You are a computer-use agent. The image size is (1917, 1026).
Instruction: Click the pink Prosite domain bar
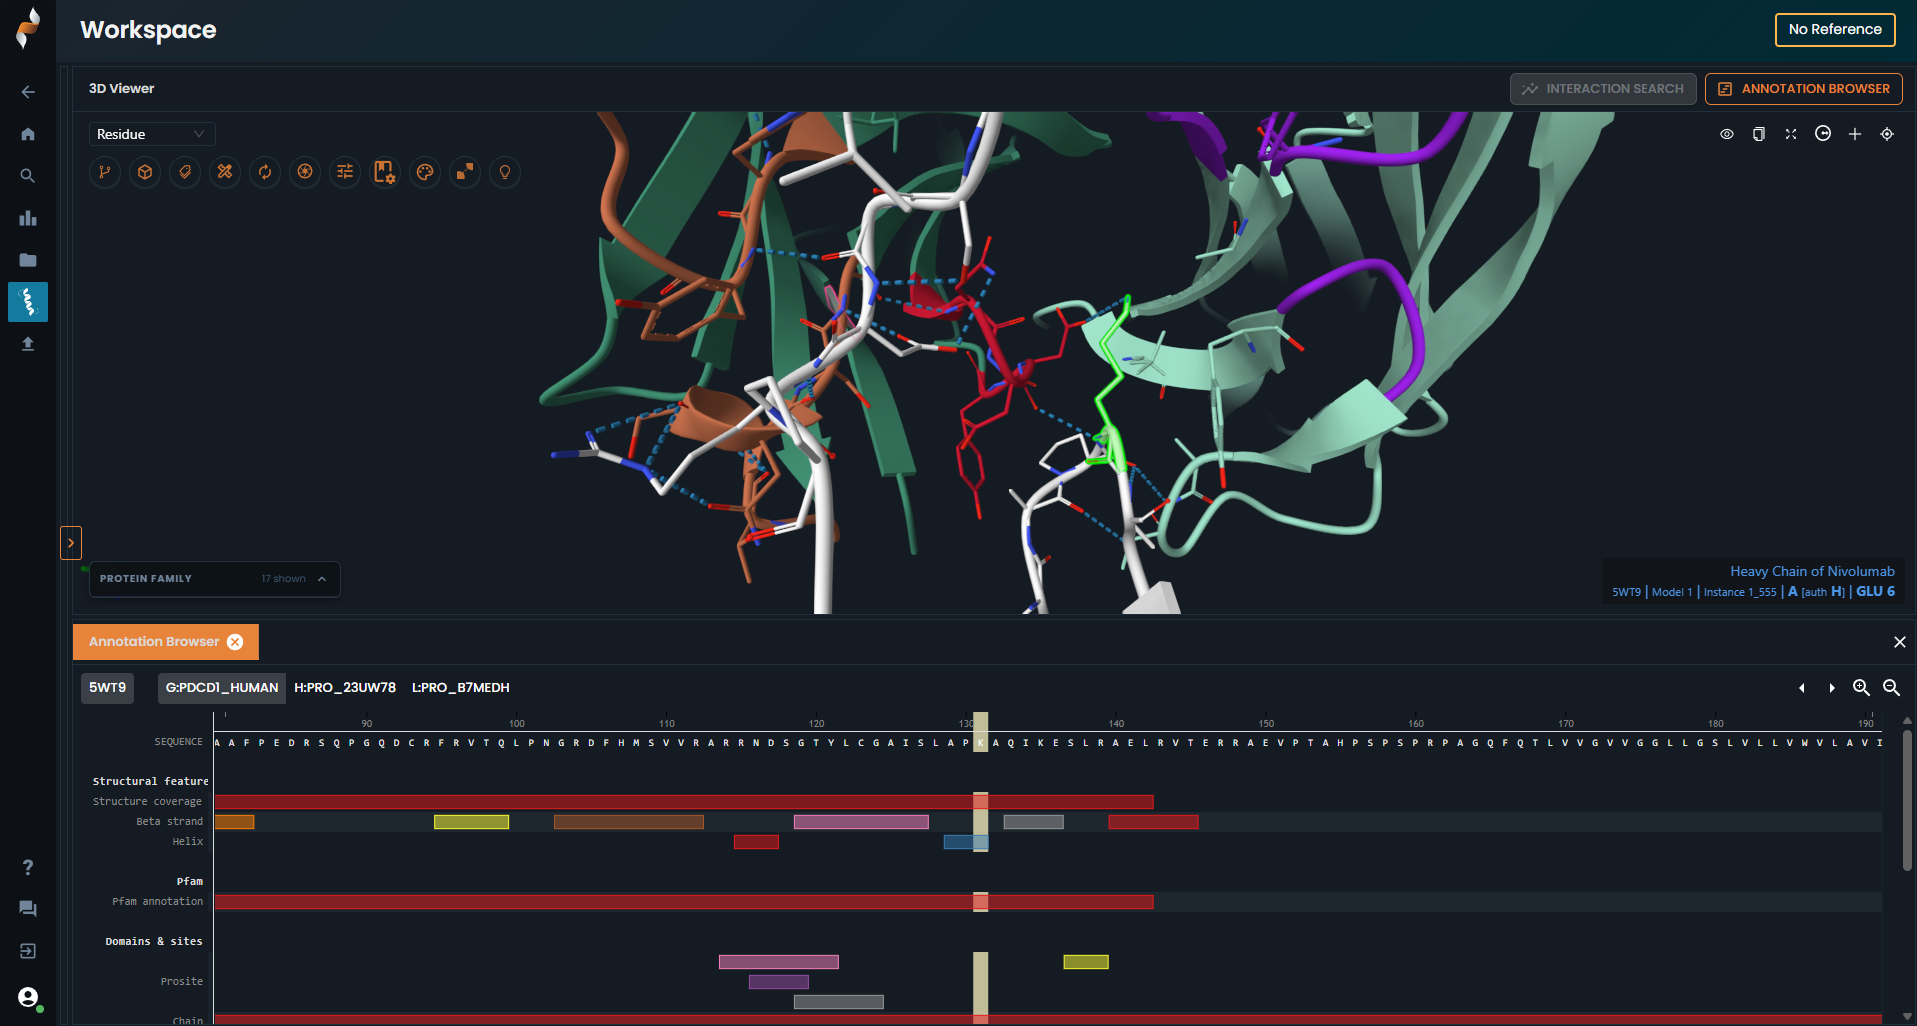[x=779, y=962]
